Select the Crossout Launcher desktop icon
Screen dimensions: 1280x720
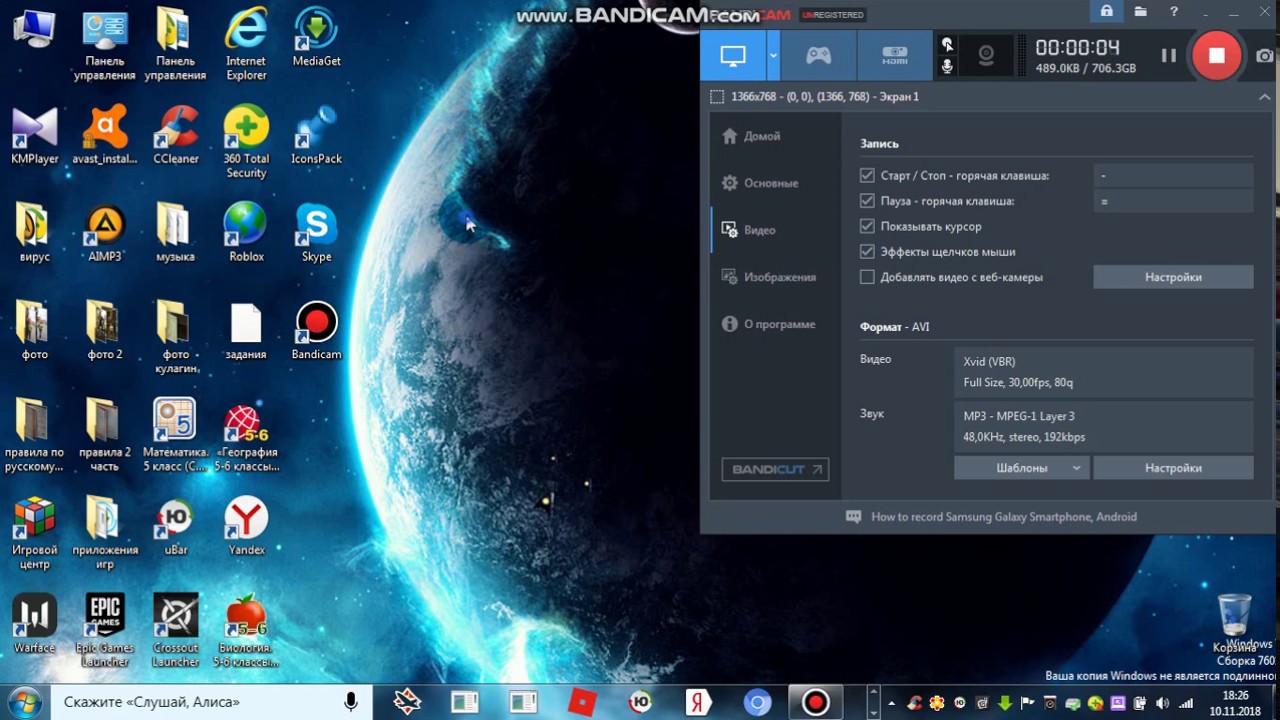(x=175, y=631)
